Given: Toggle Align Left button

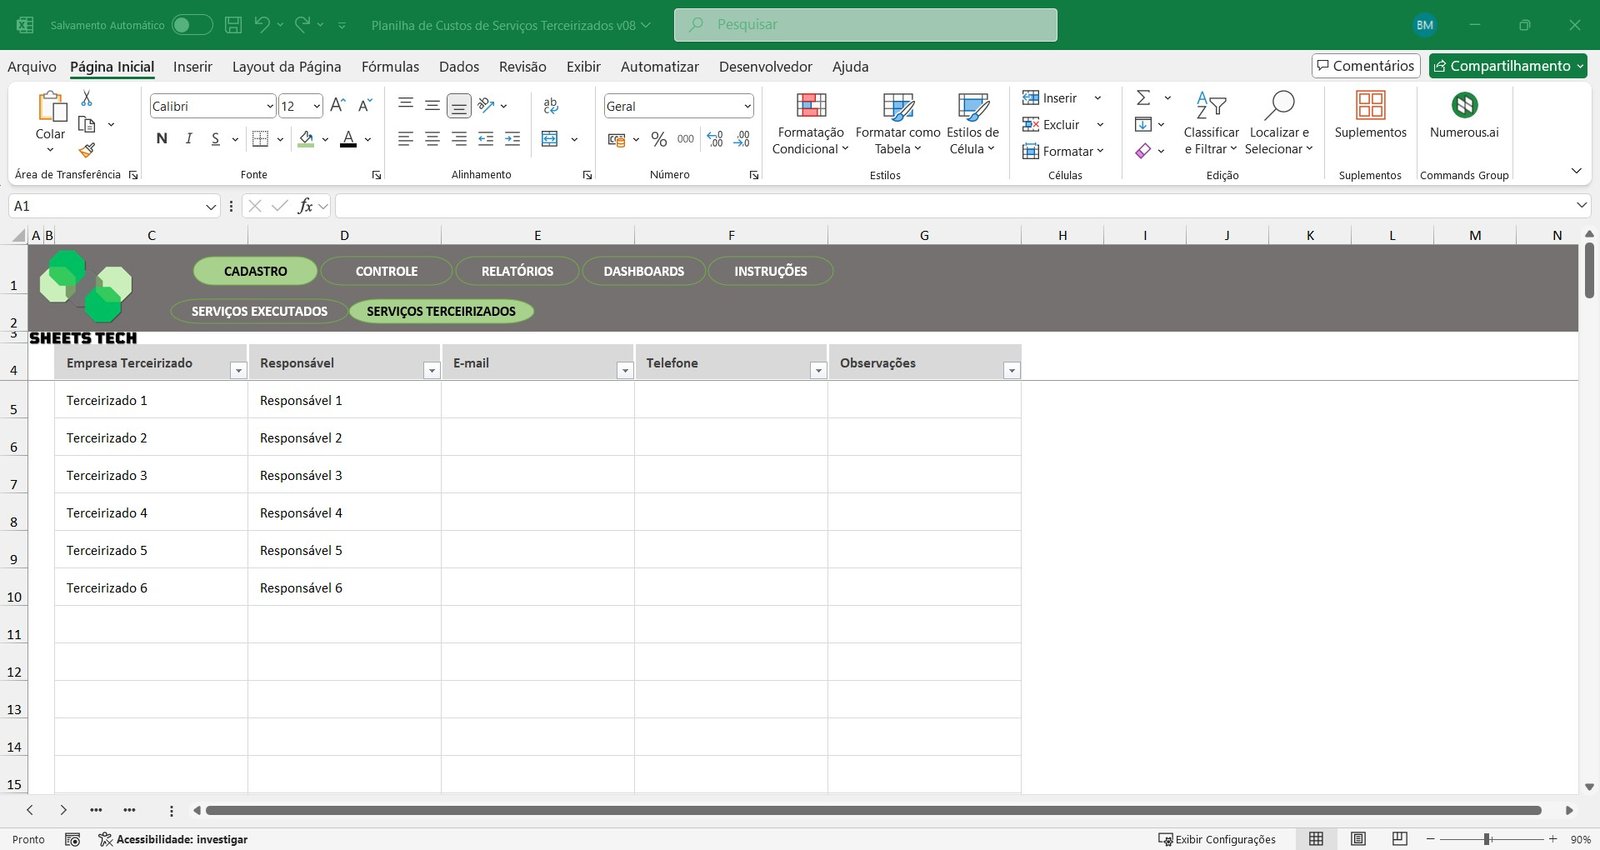Looking at the screenshot, I should click(405, 139).
